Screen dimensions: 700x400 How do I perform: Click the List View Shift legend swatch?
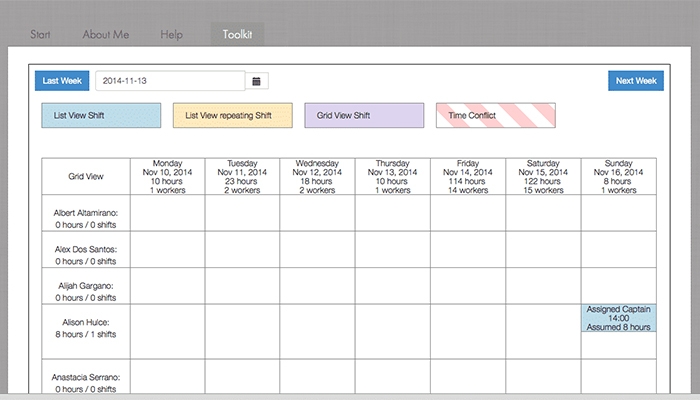point(100,116)
